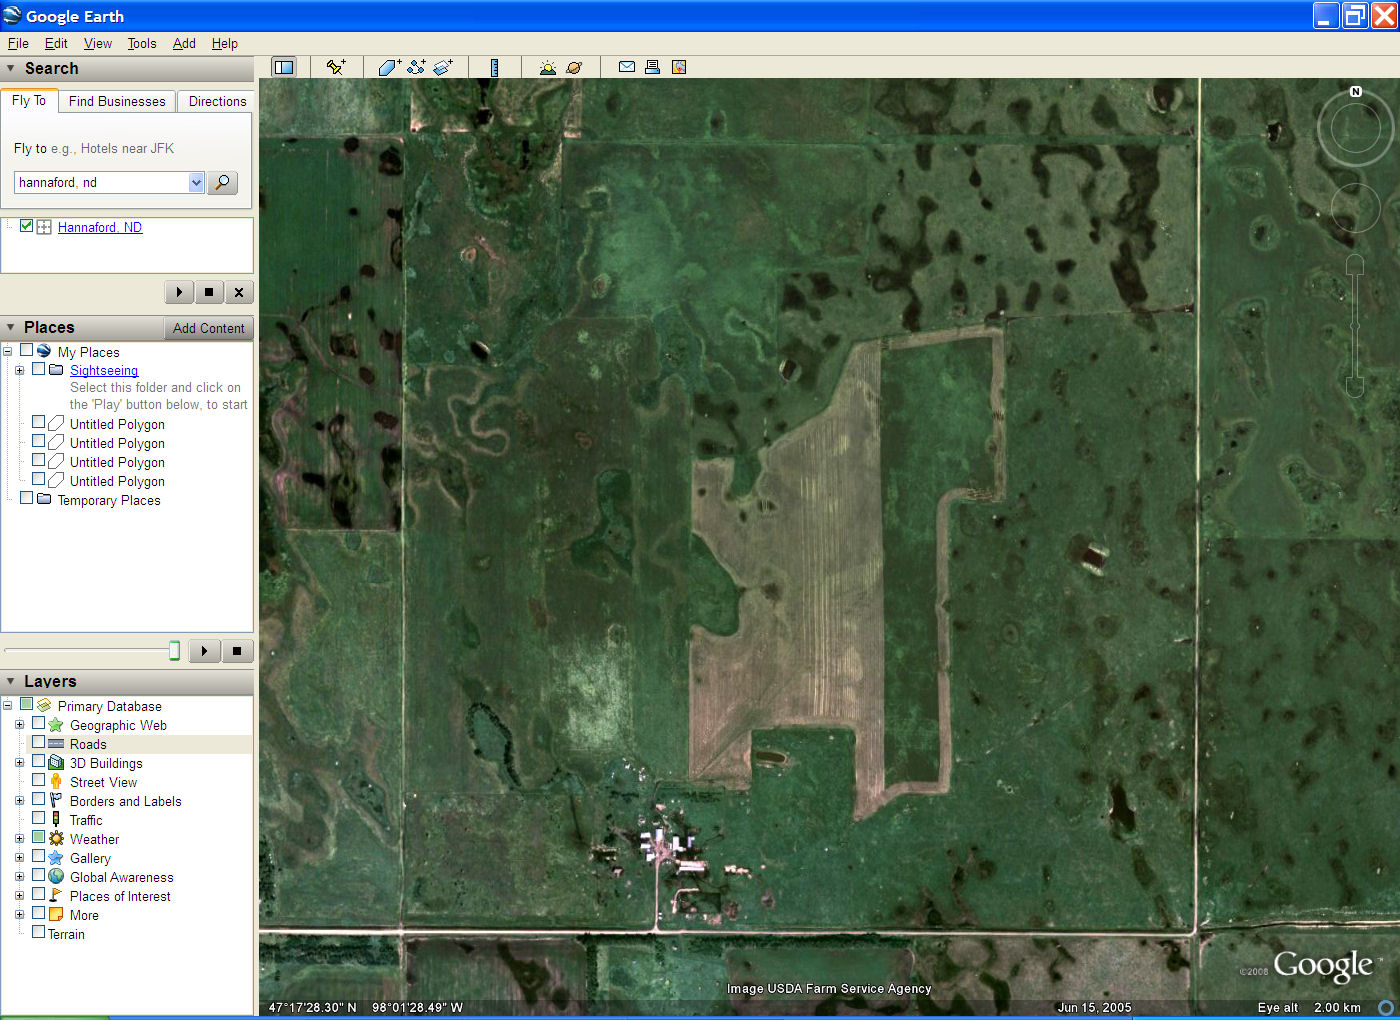Click the move joystick control
Viewport: 1400px width, 1020px height.
point(1356,208)
